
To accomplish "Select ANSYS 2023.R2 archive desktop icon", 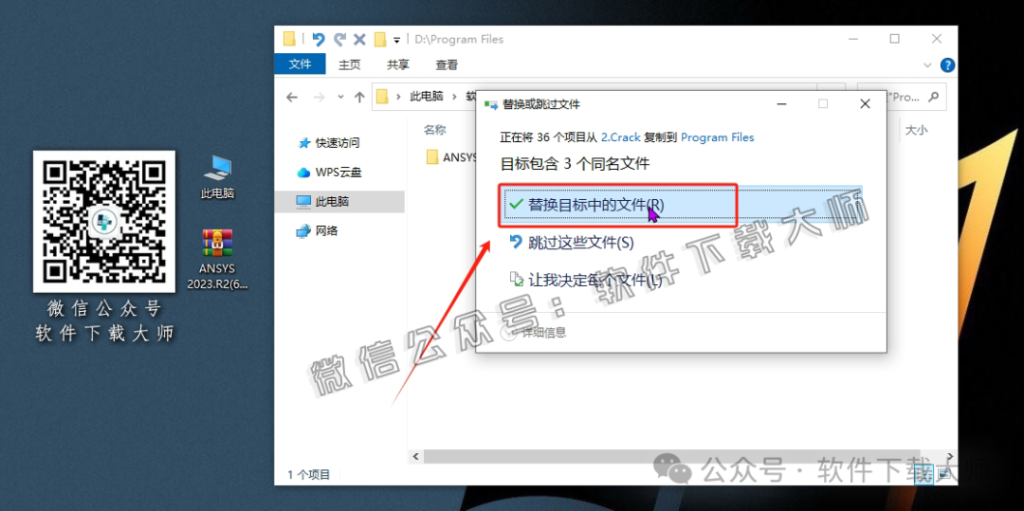I will coord(218,259).
